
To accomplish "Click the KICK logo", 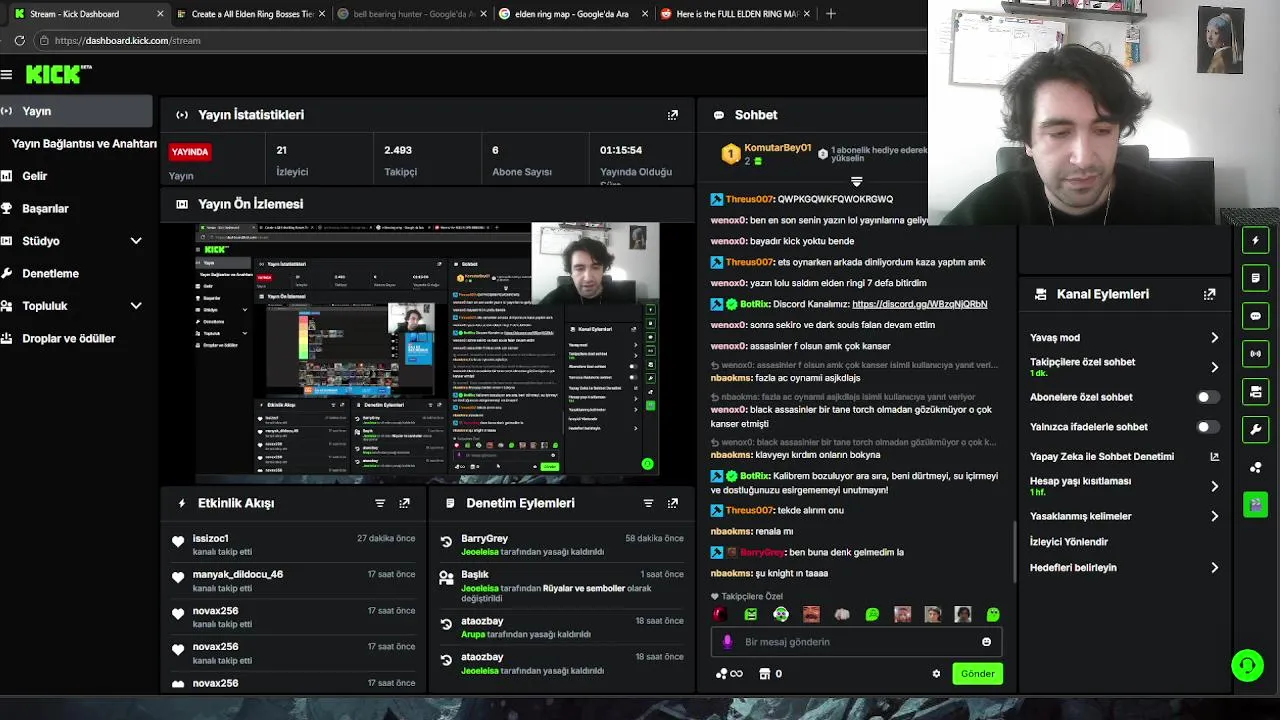I will pyautogui.click(x=58, y=75).
